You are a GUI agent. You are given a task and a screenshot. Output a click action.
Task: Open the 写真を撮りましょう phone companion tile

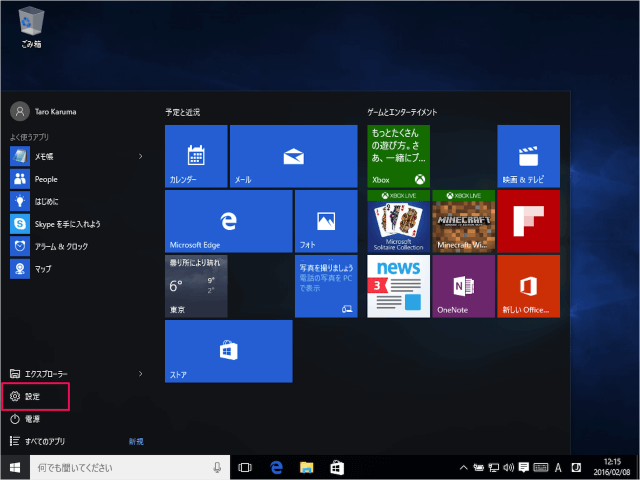click(326, 286)
